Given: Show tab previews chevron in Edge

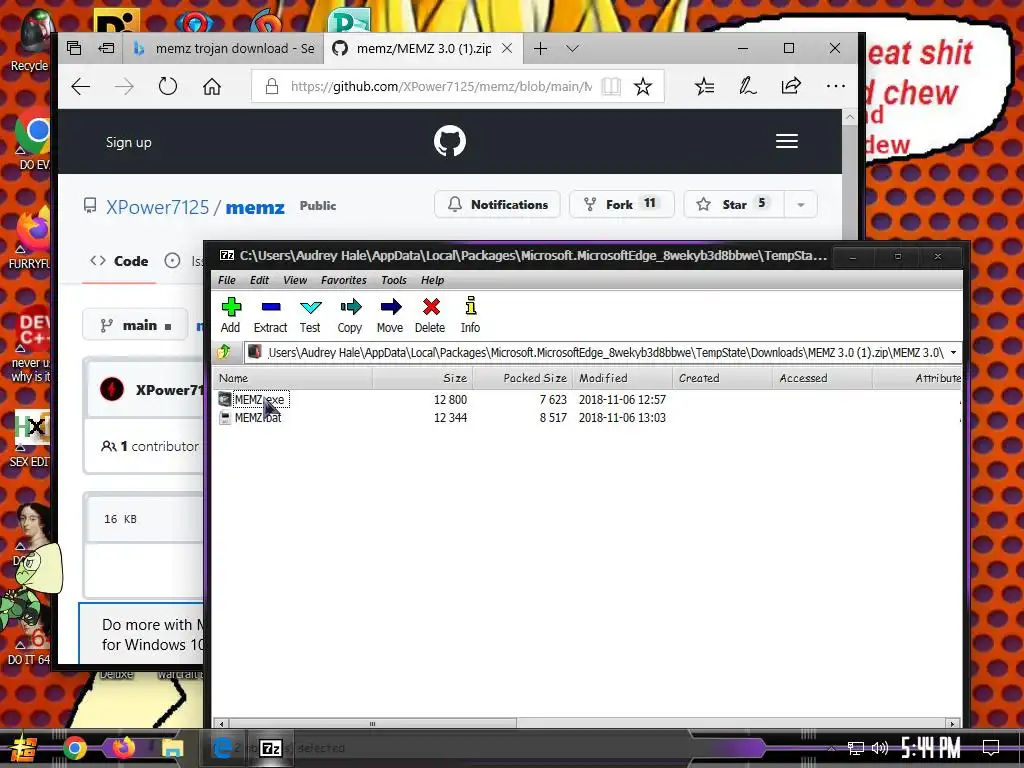Looking at the screenshot, I should (x=572, y=48).
